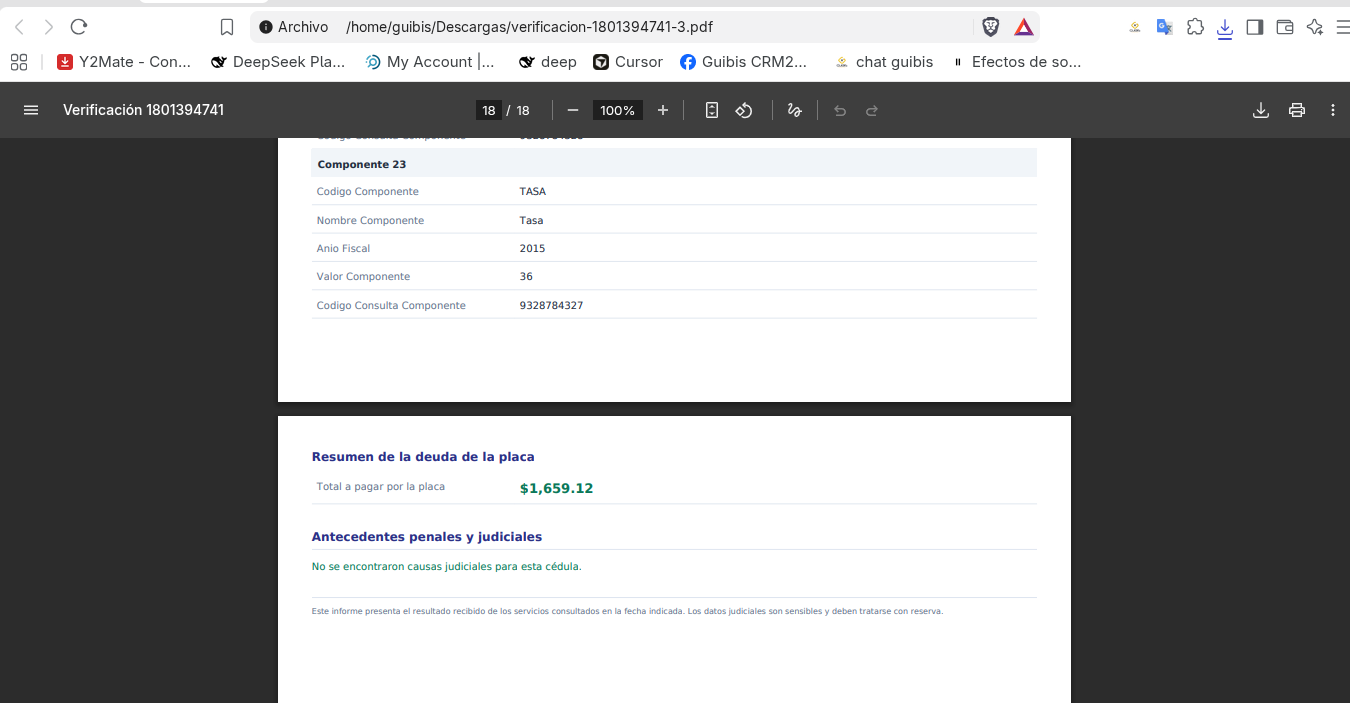This screenshot has width=1350, height=703.
Task: Click 'Resumen de la deuda de la placa' heading
Action: point(423,457)
